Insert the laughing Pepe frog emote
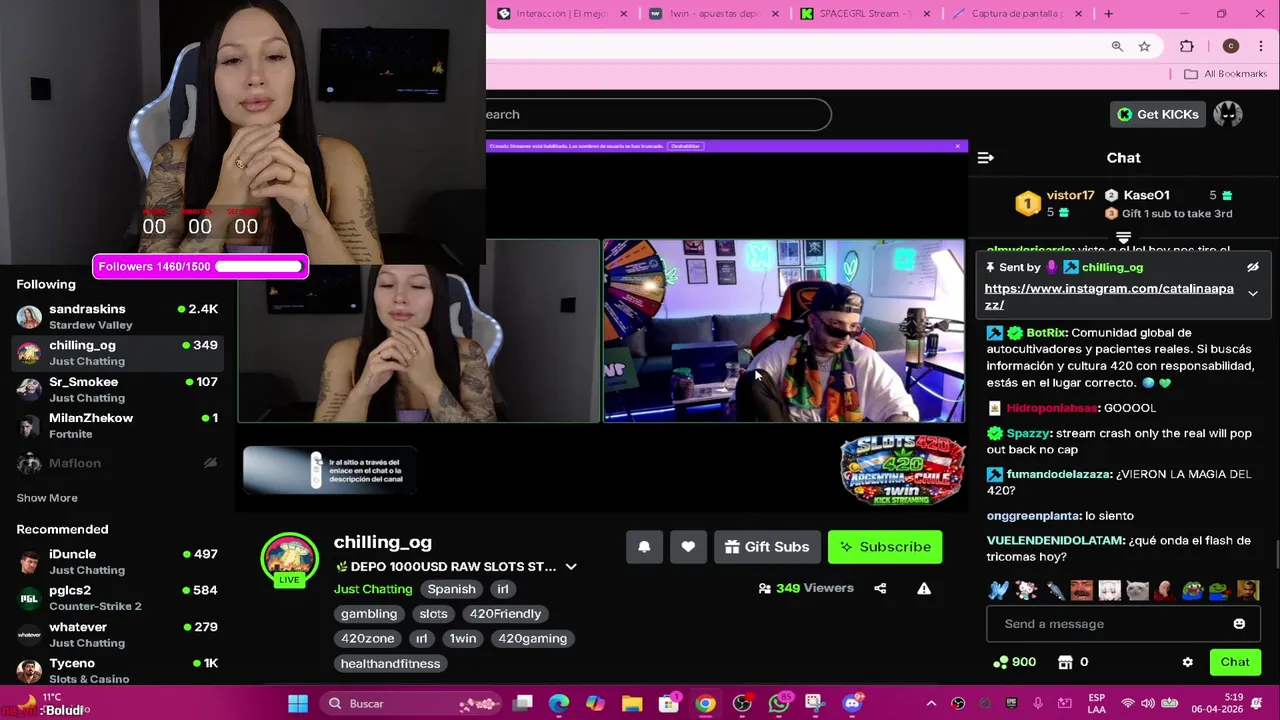Screen dimensions: 1280x720 [x=1192, y=590]
